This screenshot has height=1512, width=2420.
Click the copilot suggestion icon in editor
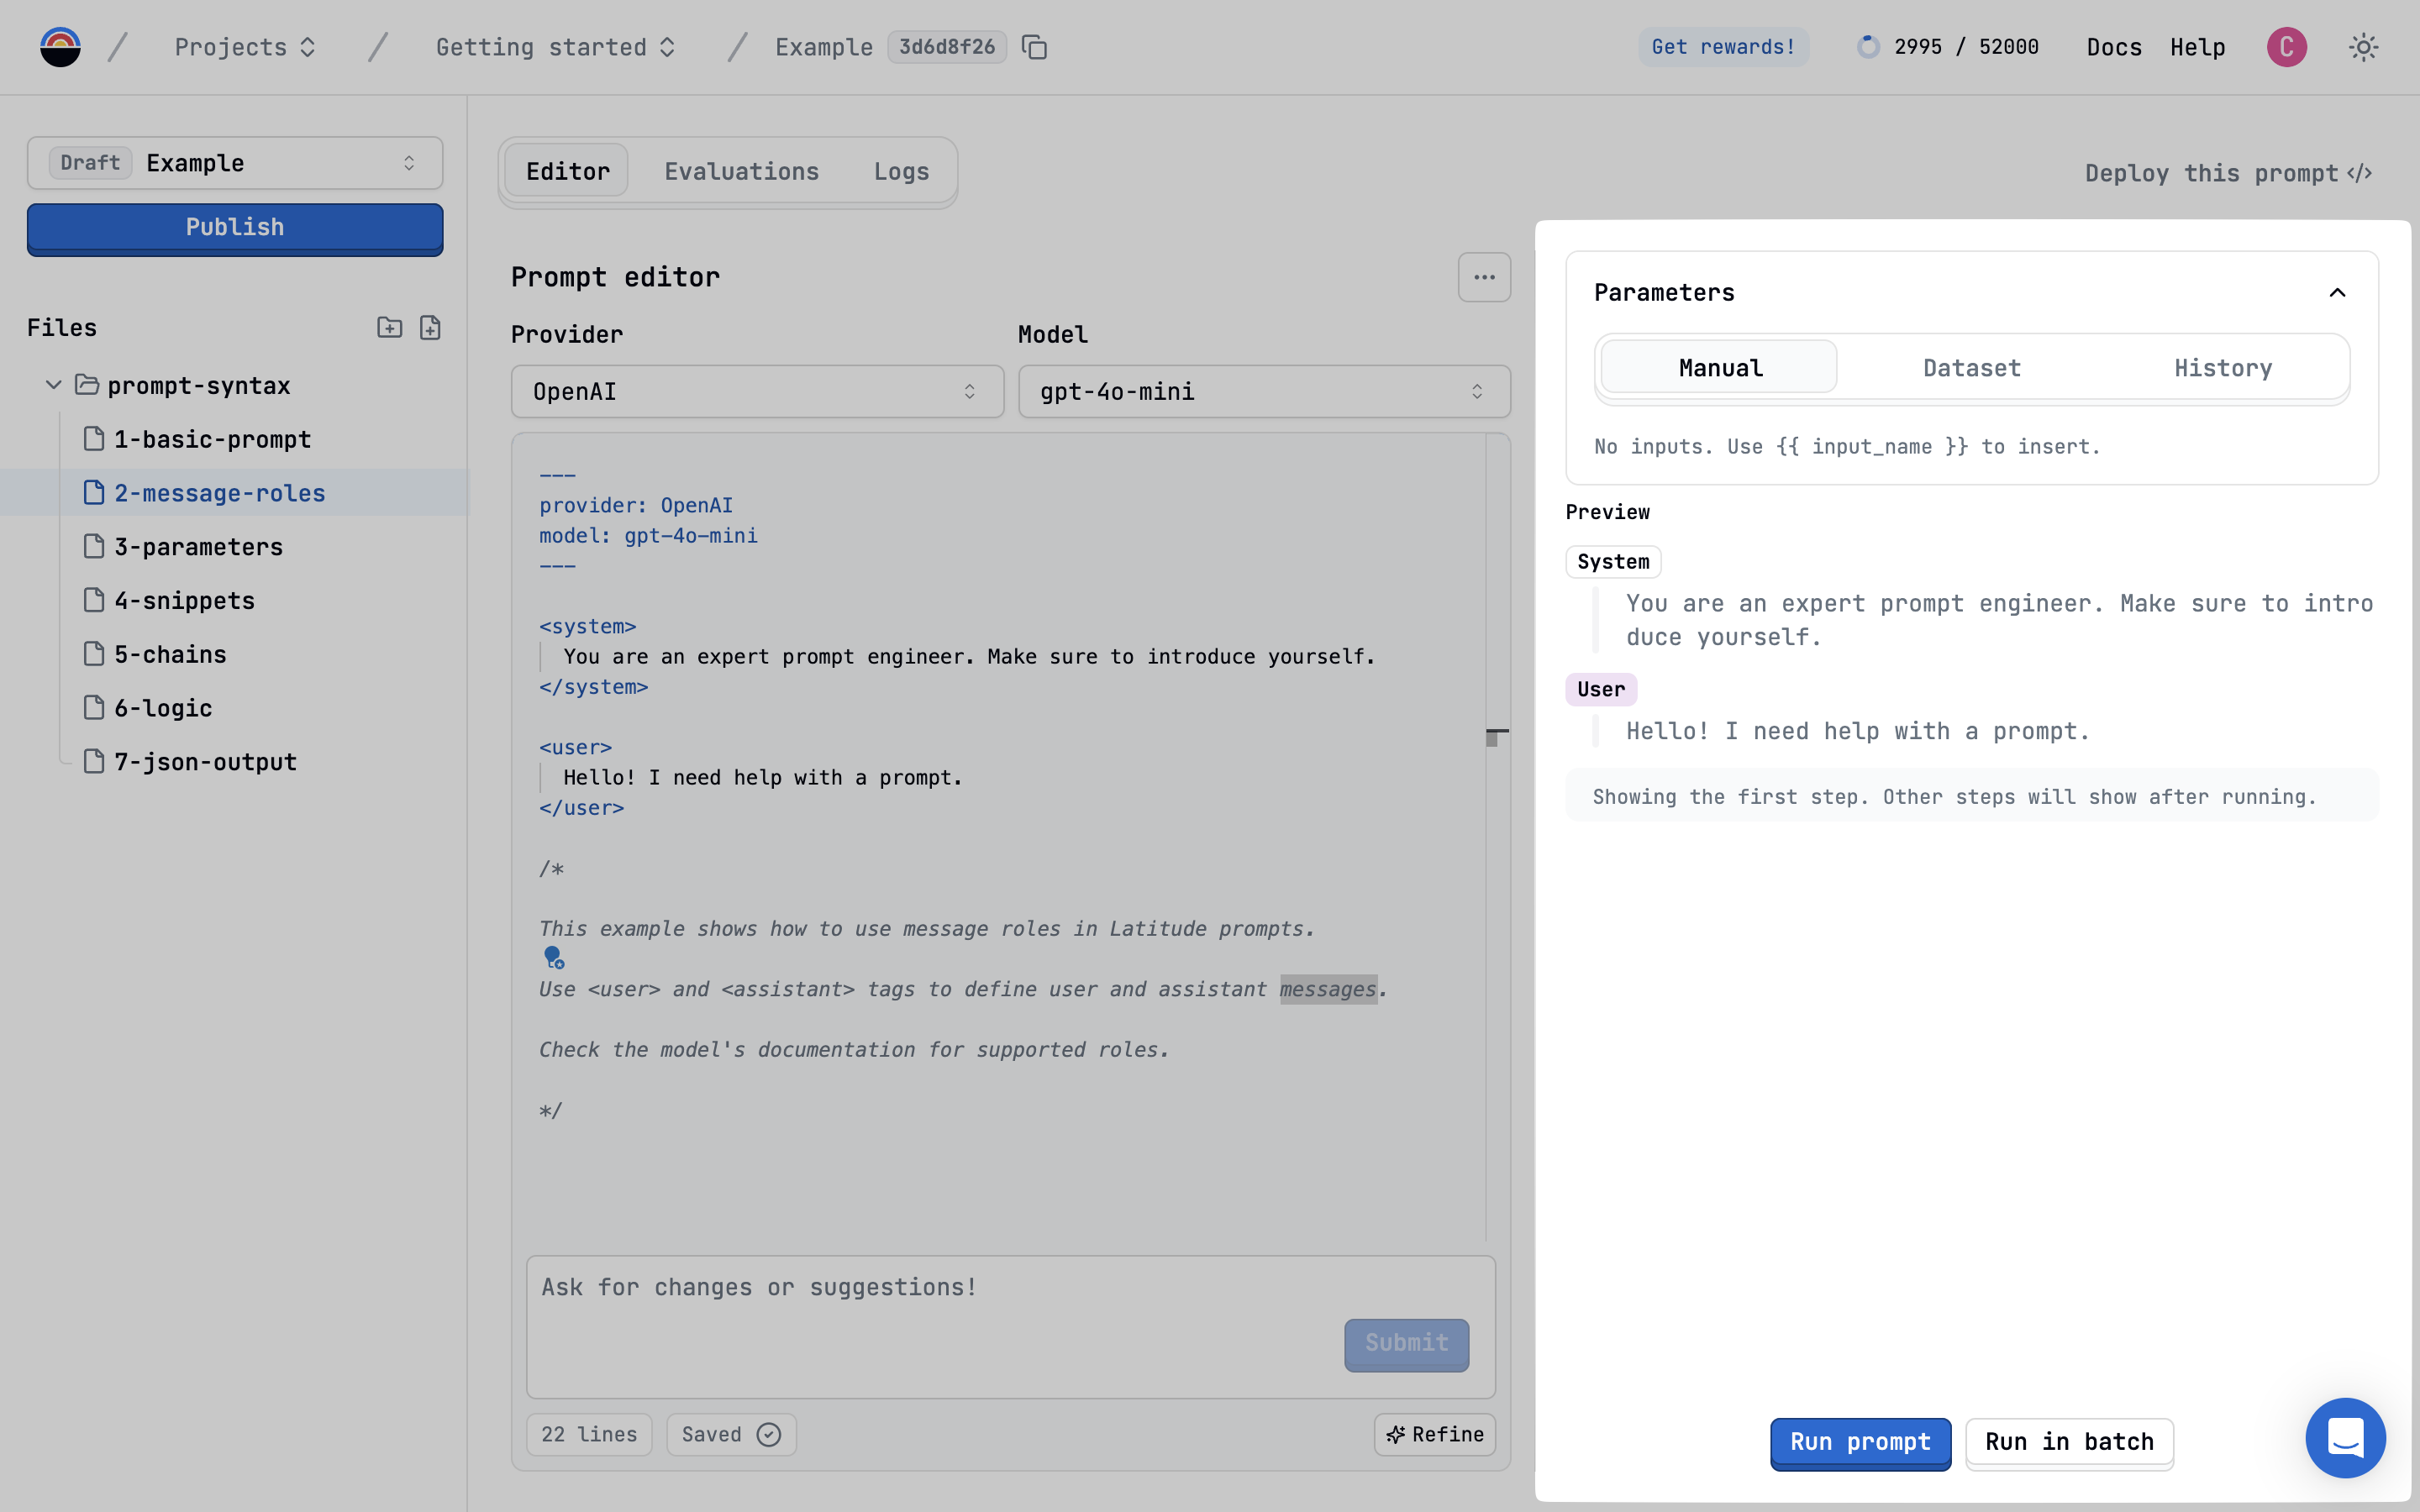(x=553, y=958)
